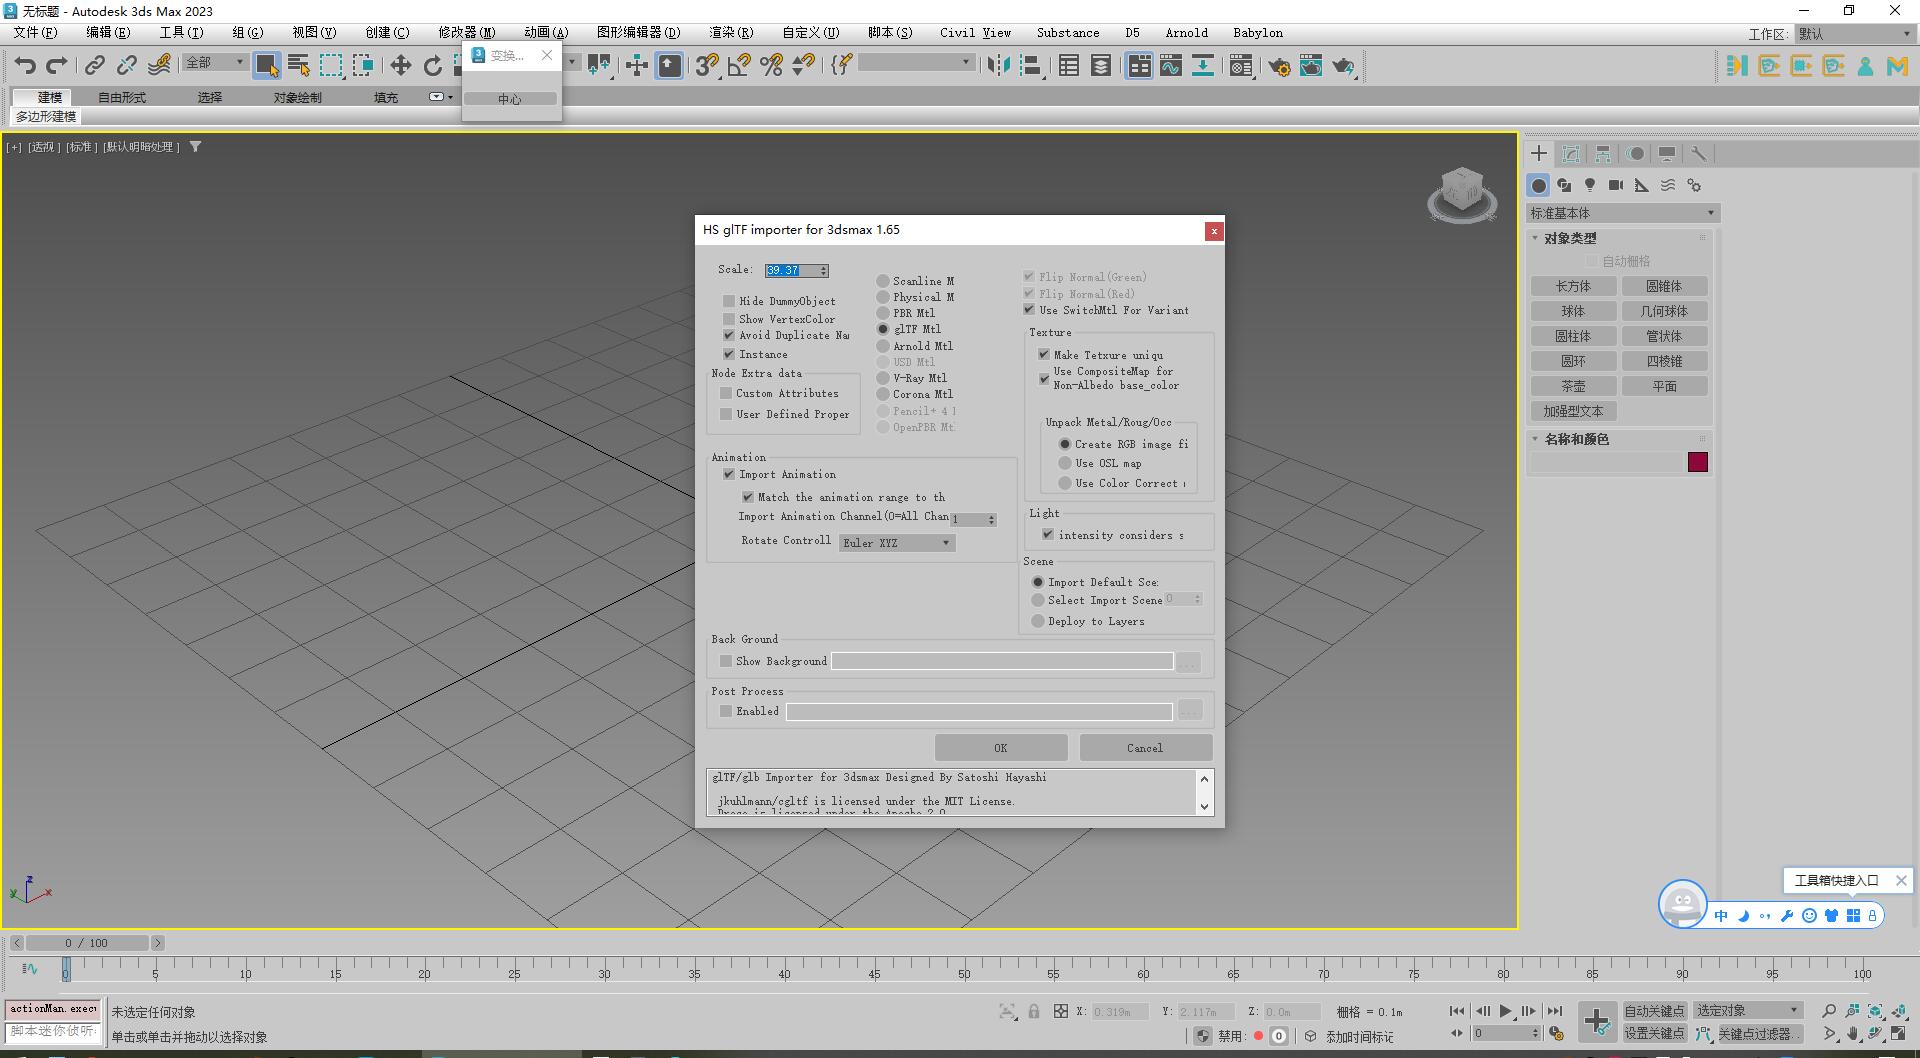1920x1058 pixels.
Task: Open the 选定对象 key filter dropdown
Action: (1747, 1010)
